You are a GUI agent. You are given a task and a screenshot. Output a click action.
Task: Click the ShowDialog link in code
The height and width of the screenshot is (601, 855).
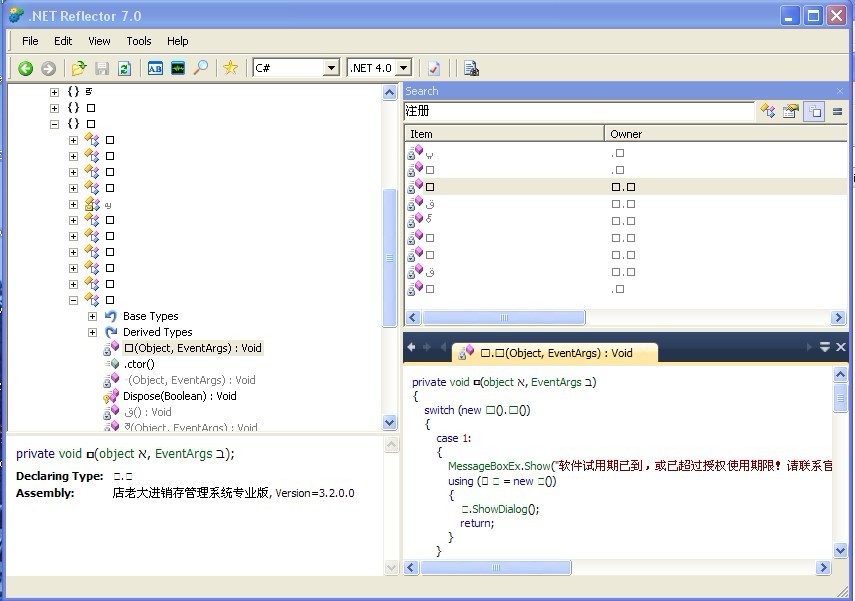(x=499, y=509)
